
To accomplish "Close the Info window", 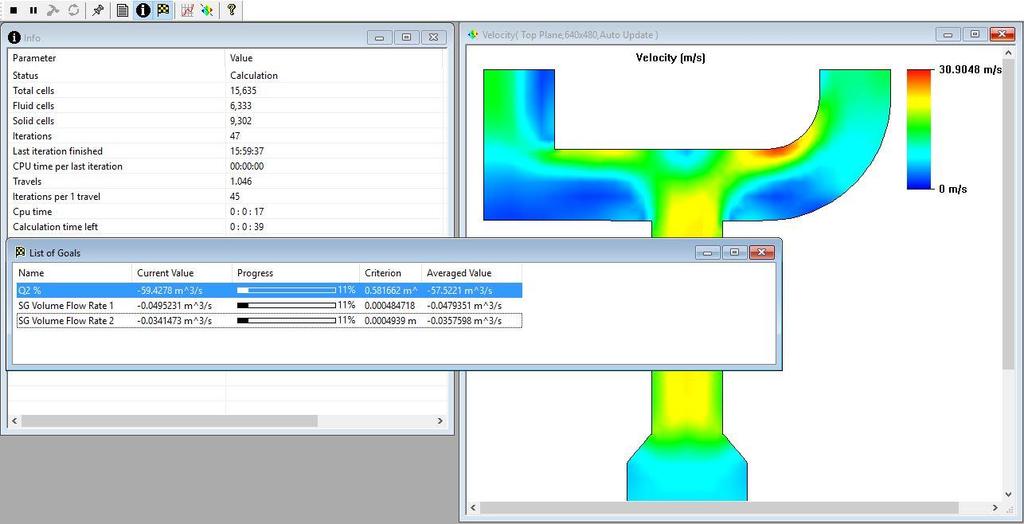I will [434, 37].
